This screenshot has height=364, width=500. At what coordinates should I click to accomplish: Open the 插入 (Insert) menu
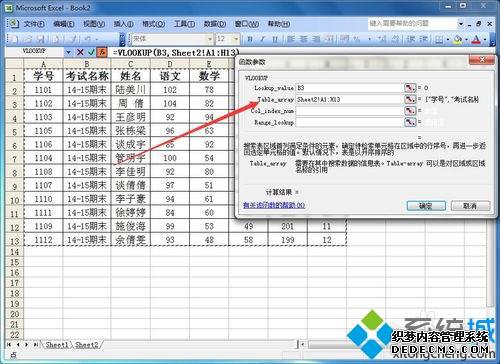click(123, 24)
